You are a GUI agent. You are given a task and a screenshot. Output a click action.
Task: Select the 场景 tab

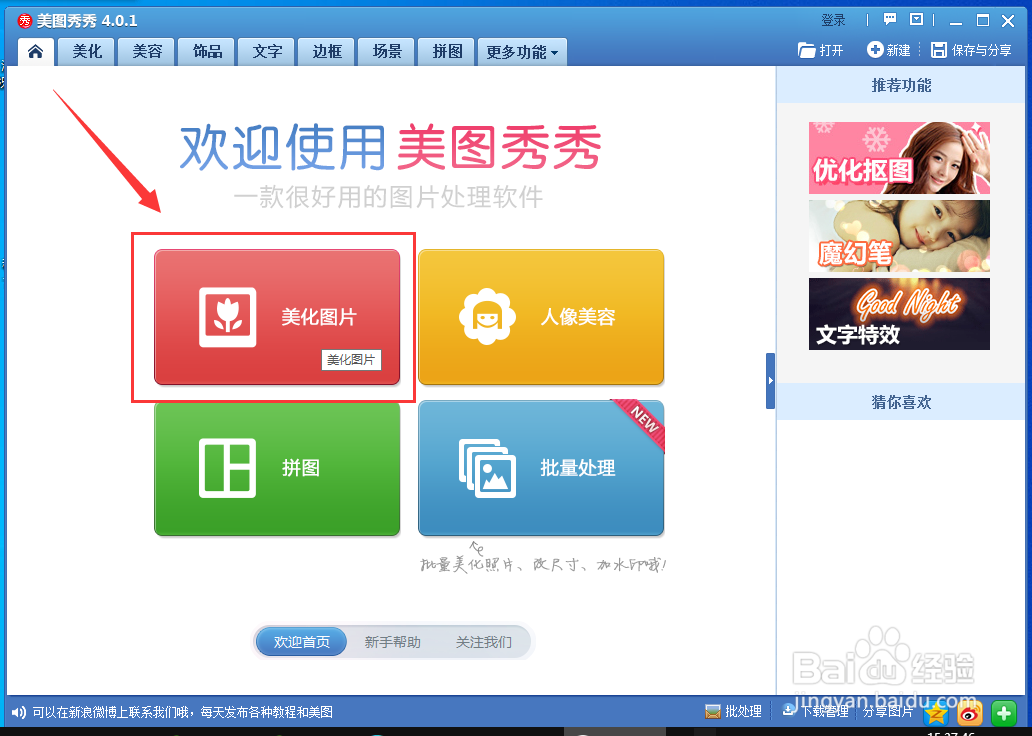387,51
